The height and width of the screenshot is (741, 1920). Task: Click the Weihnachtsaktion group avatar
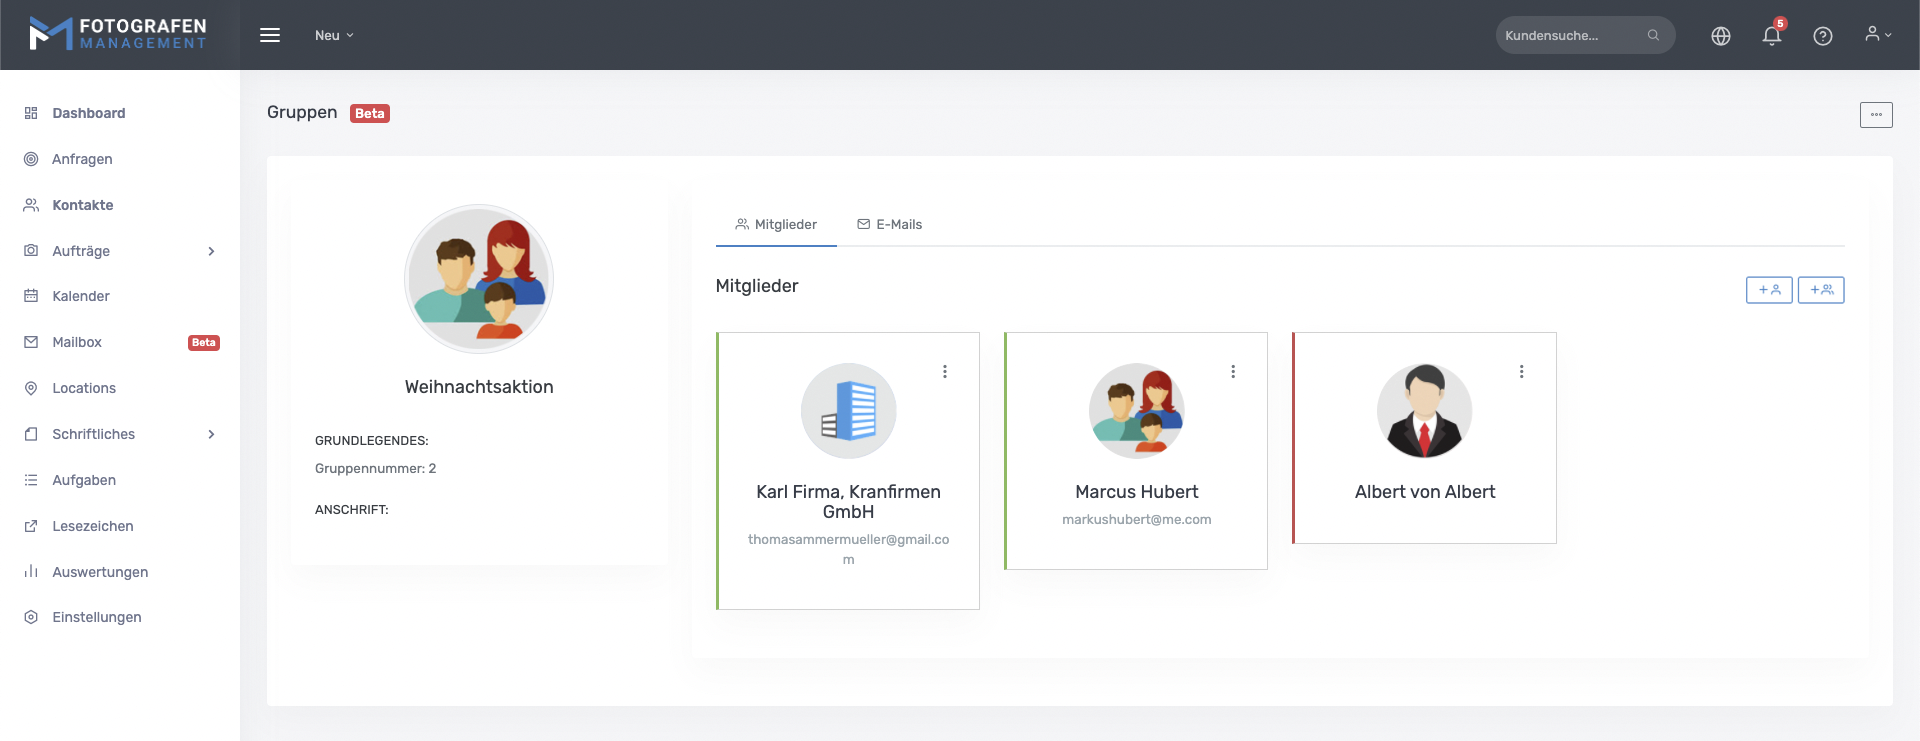pyautogui.click(x=478, y=279)
